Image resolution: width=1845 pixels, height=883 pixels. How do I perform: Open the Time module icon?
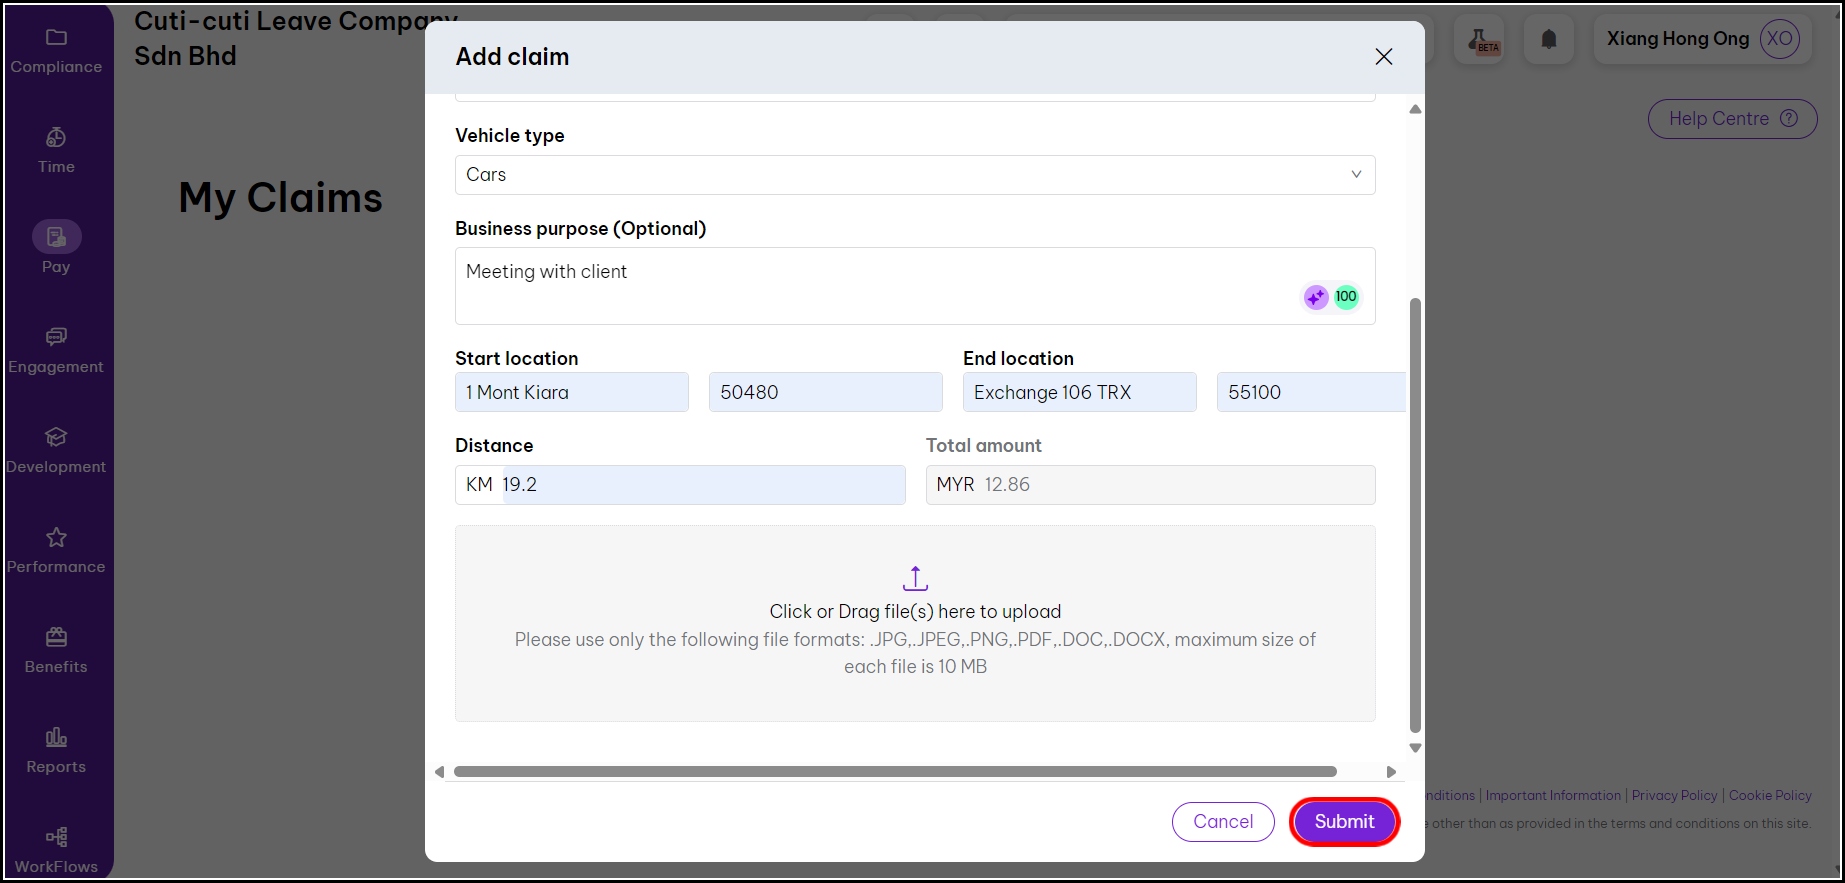point(56,138)
